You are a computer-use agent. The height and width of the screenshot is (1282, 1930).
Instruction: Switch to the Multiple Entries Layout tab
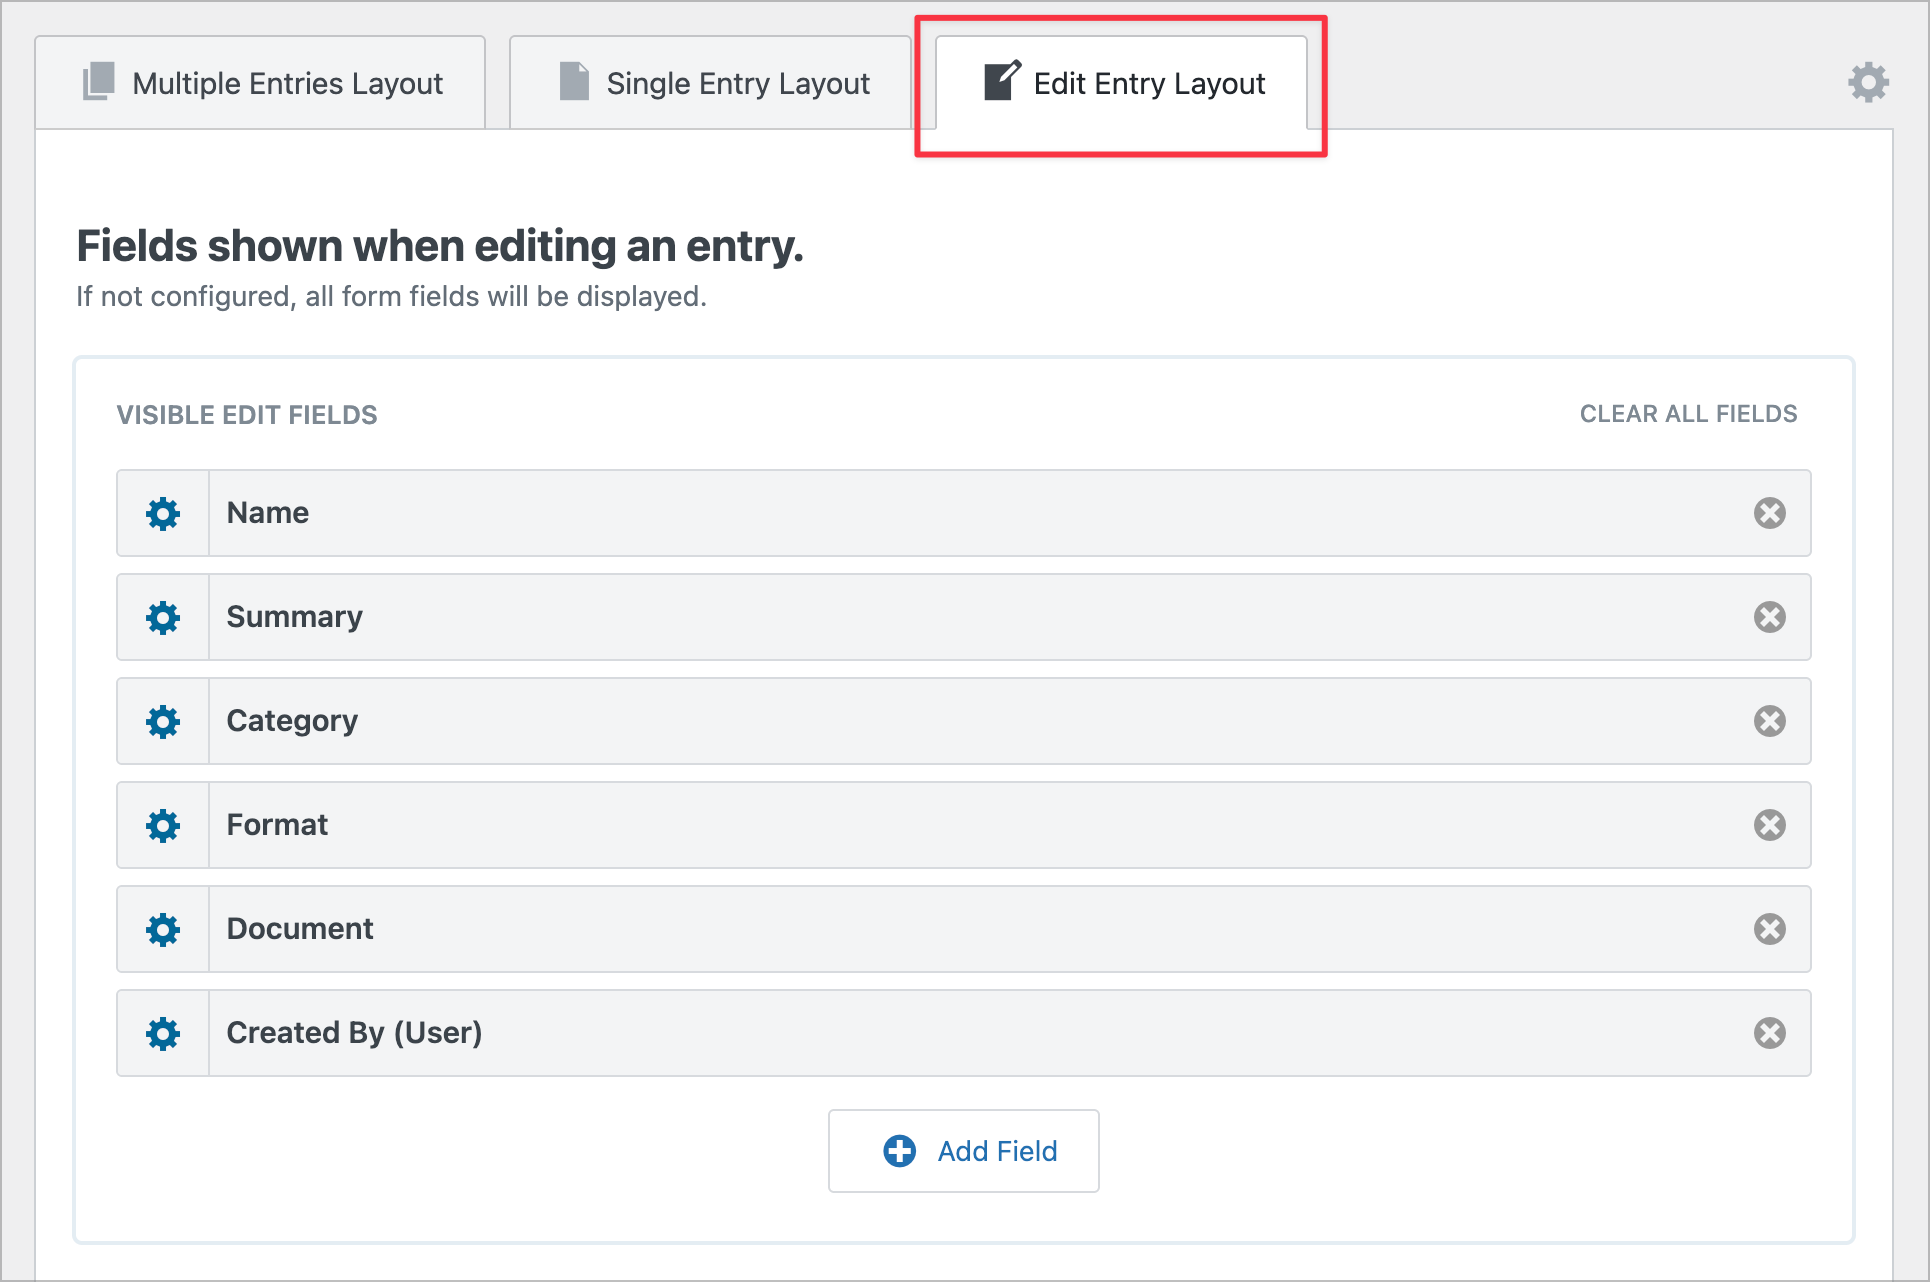262,82
